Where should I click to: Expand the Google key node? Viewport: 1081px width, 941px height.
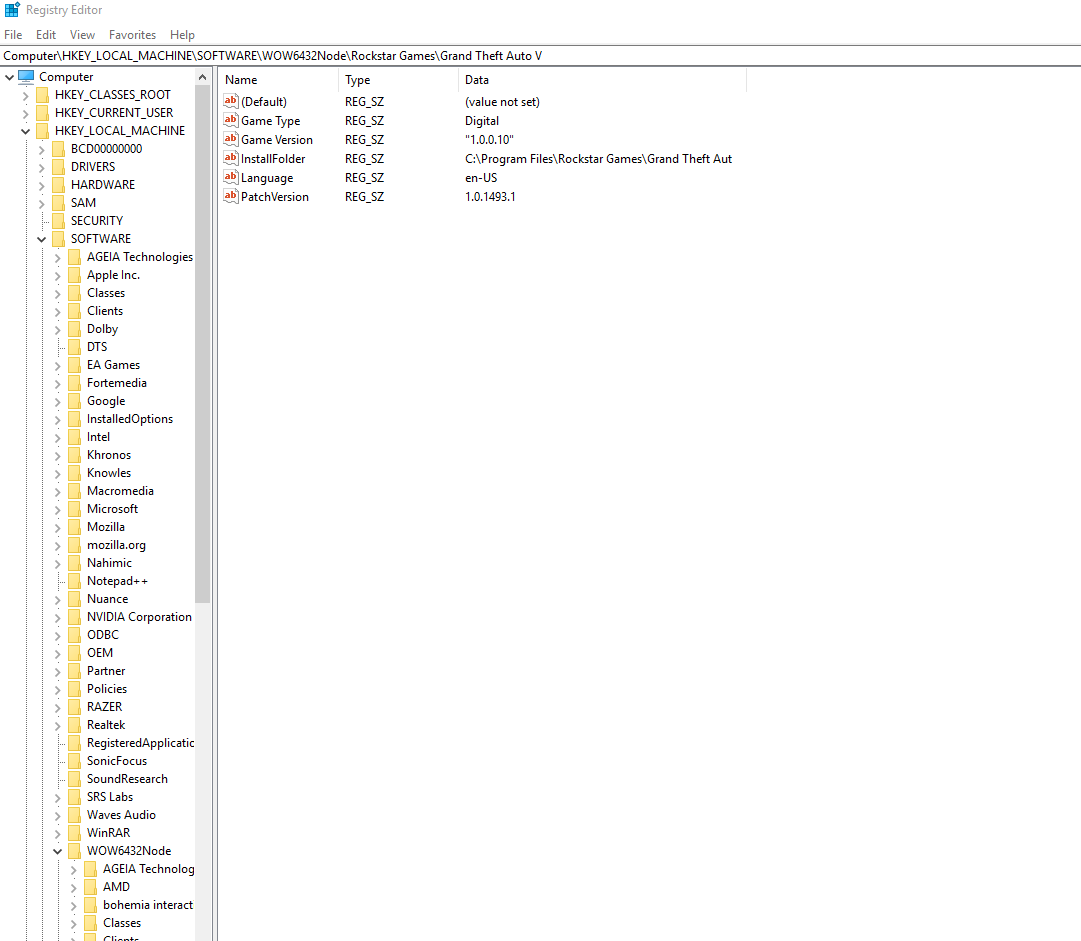coord(57,401)
